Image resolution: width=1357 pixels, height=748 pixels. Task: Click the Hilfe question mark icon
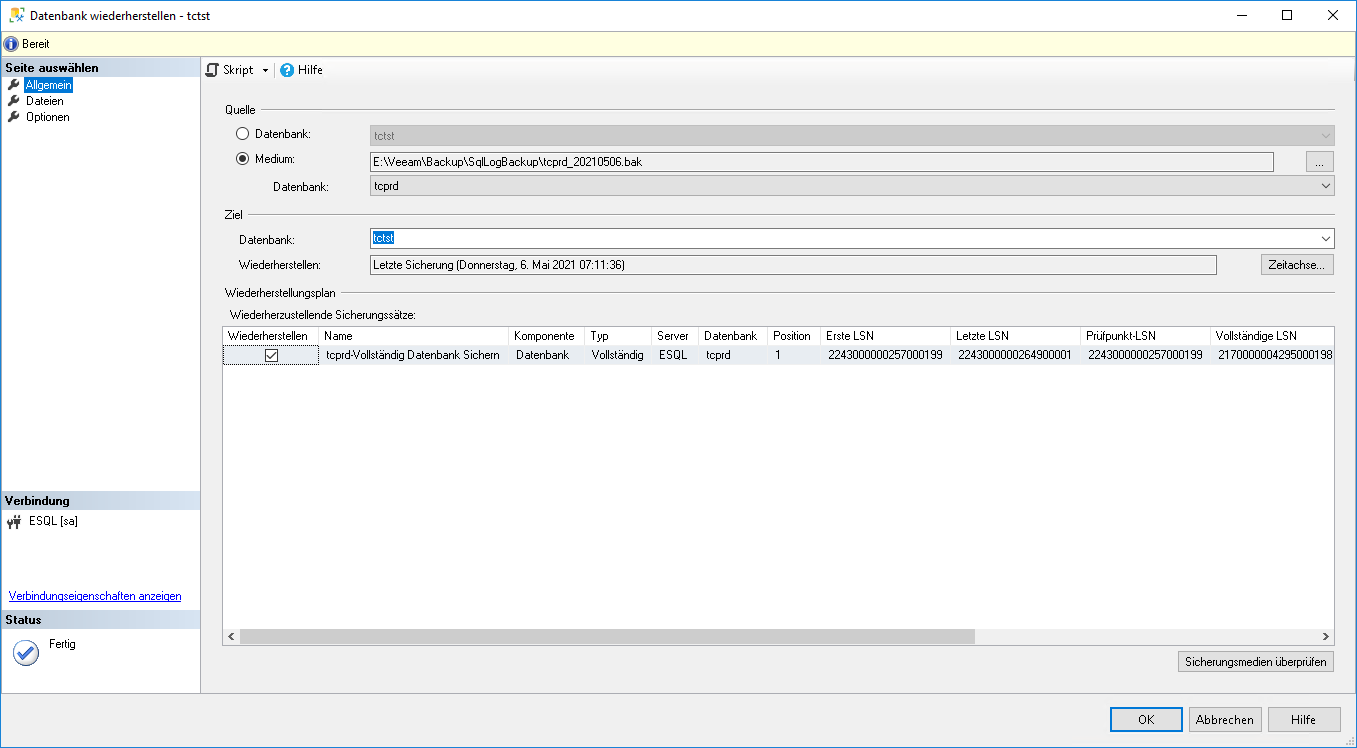tap(287, 70)
